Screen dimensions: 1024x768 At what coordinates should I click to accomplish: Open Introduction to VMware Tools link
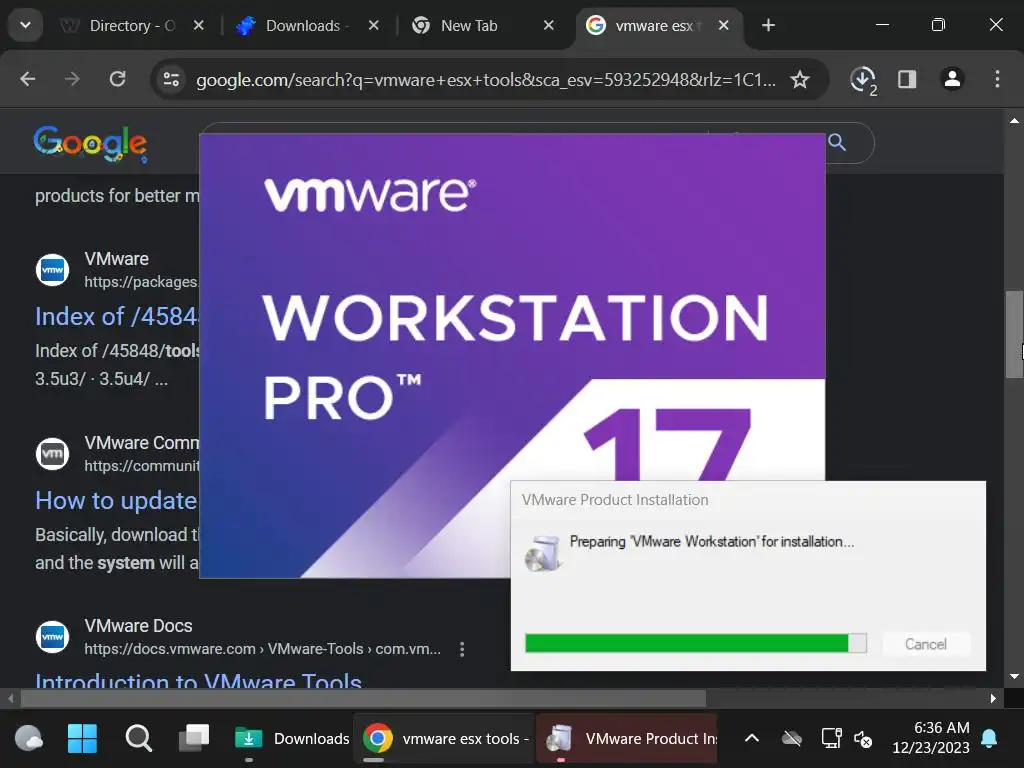(x=199, y=681)
